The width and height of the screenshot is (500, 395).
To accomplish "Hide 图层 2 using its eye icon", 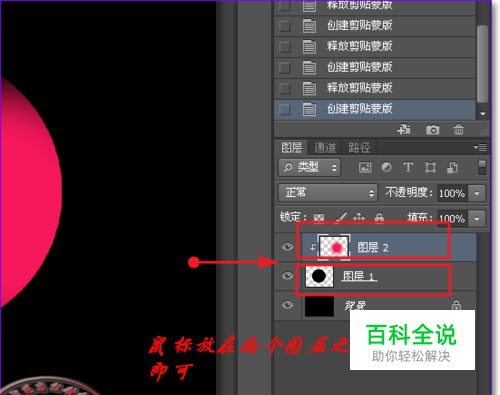I will [287, 247].
